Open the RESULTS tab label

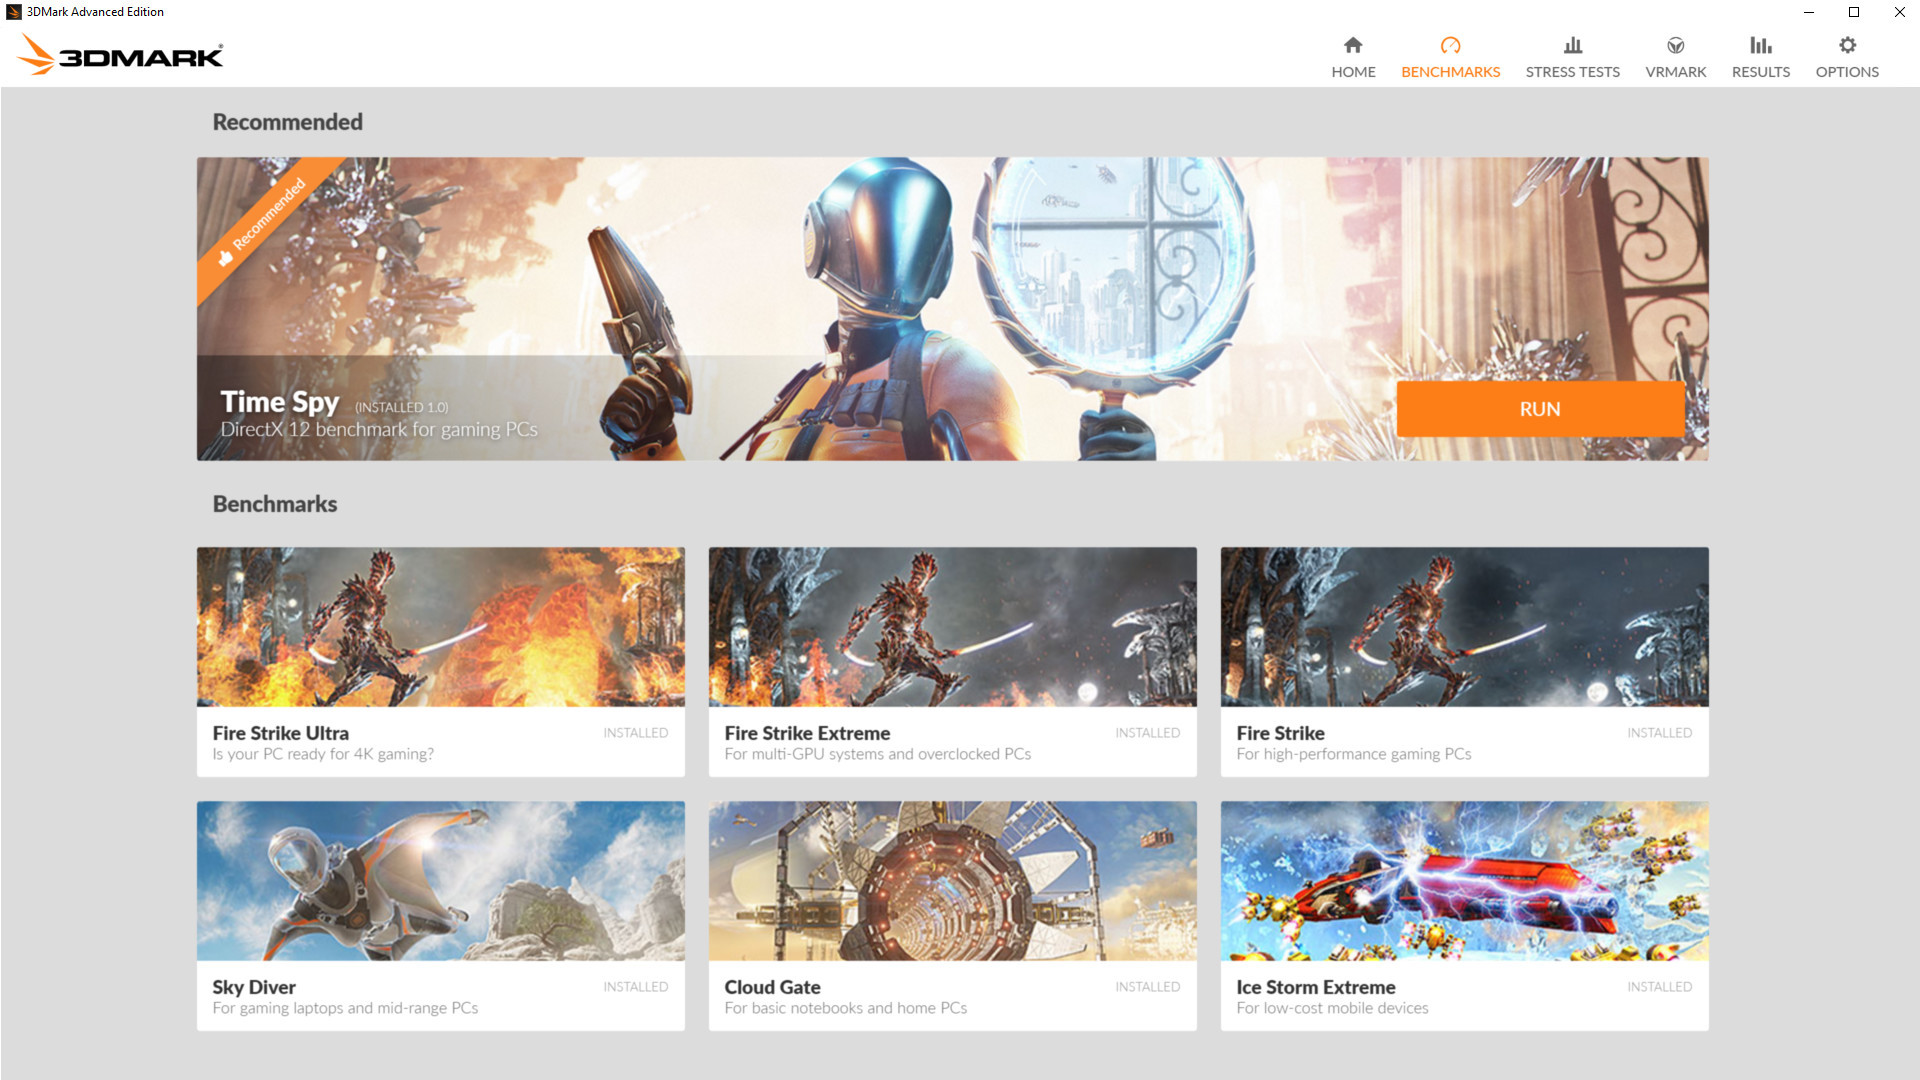(x=1761, y=72)
